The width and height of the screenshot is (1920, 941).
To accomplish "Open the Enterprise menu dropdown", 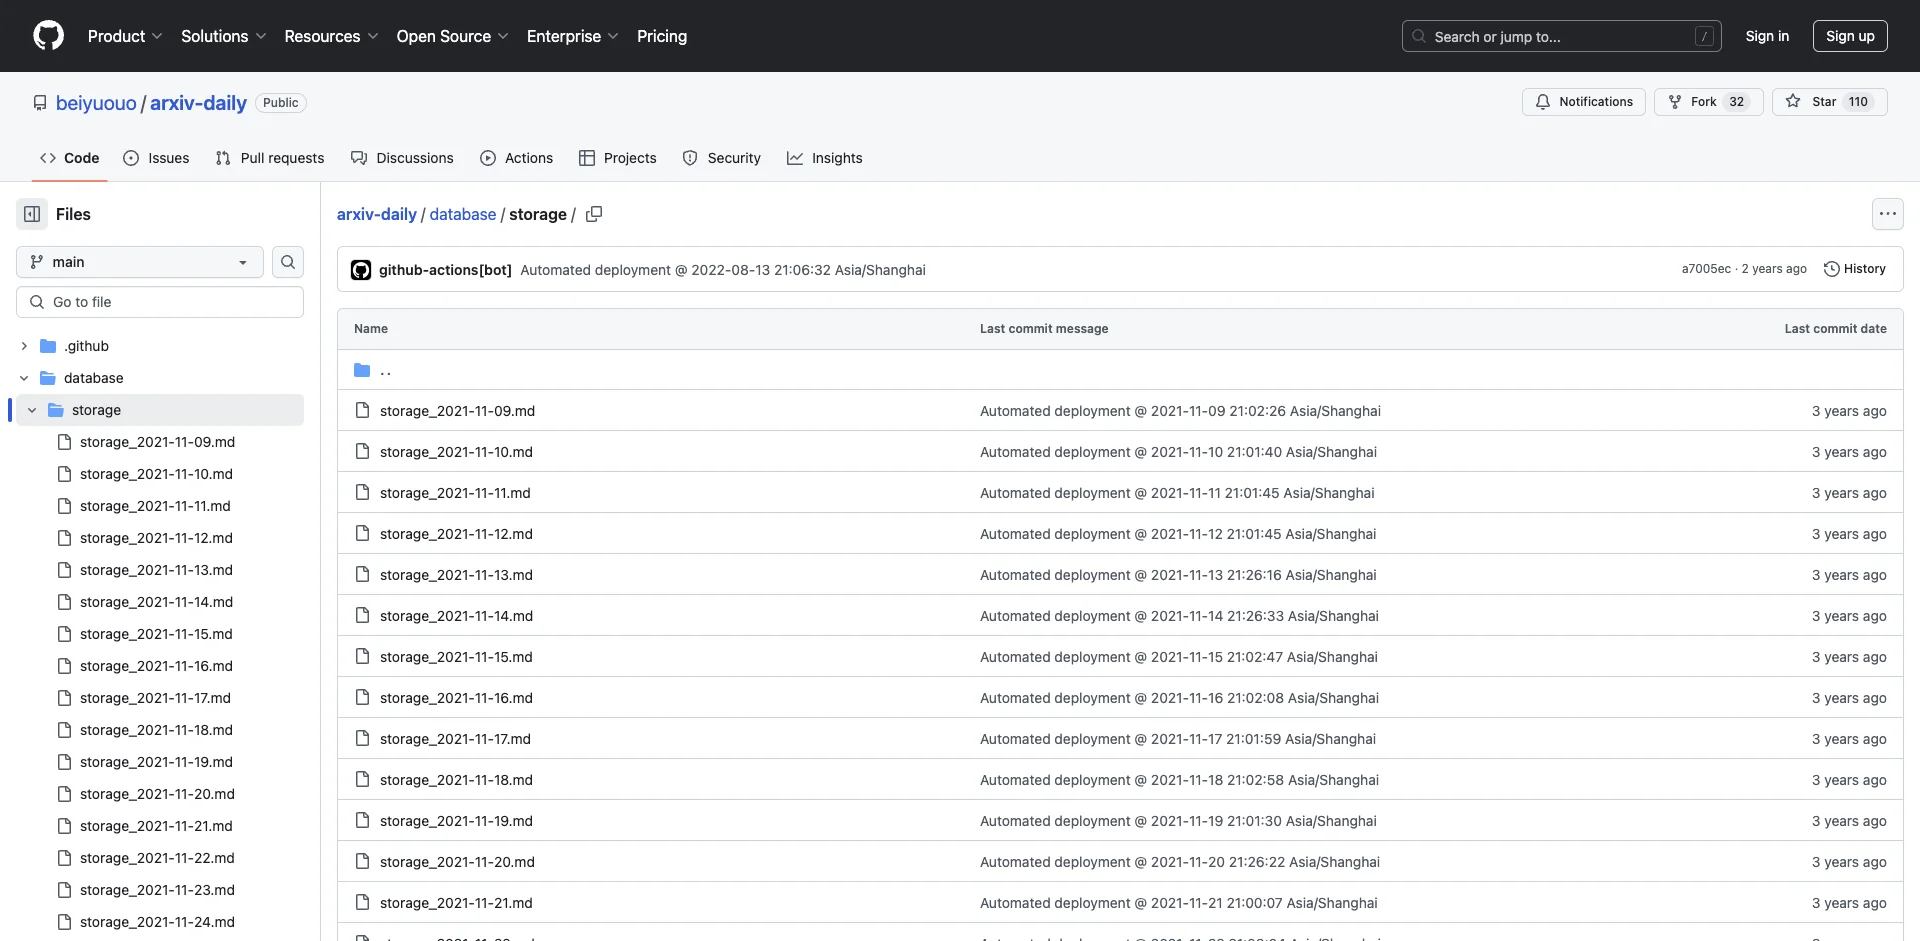I will coord(572,36).
